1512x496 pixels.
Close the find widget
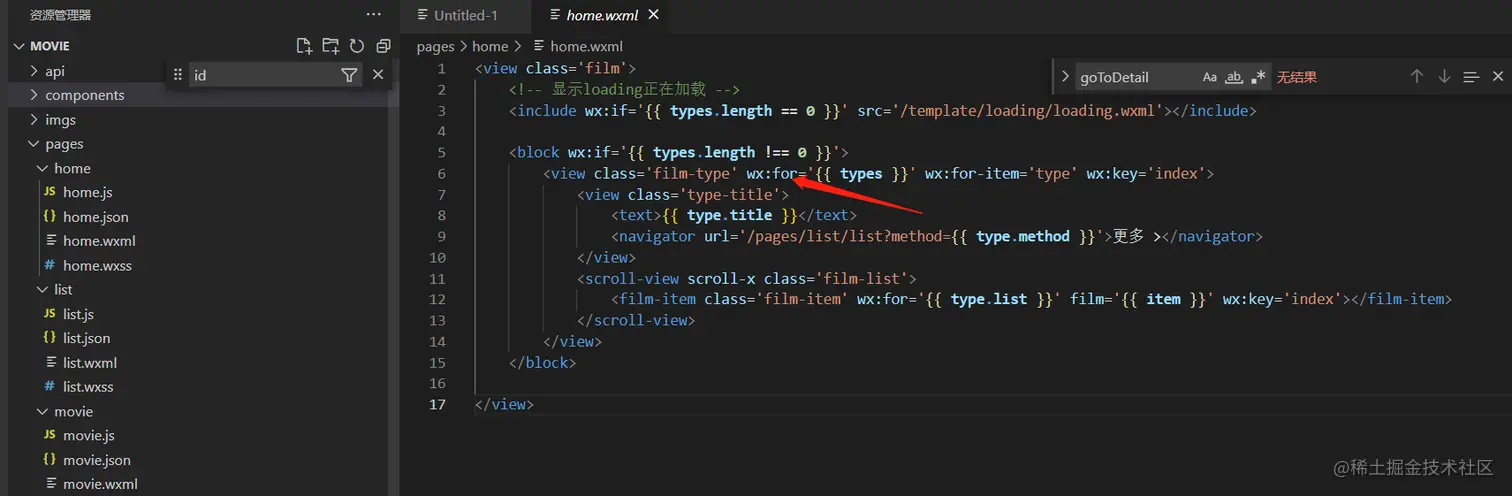(x=1498, y=77)
